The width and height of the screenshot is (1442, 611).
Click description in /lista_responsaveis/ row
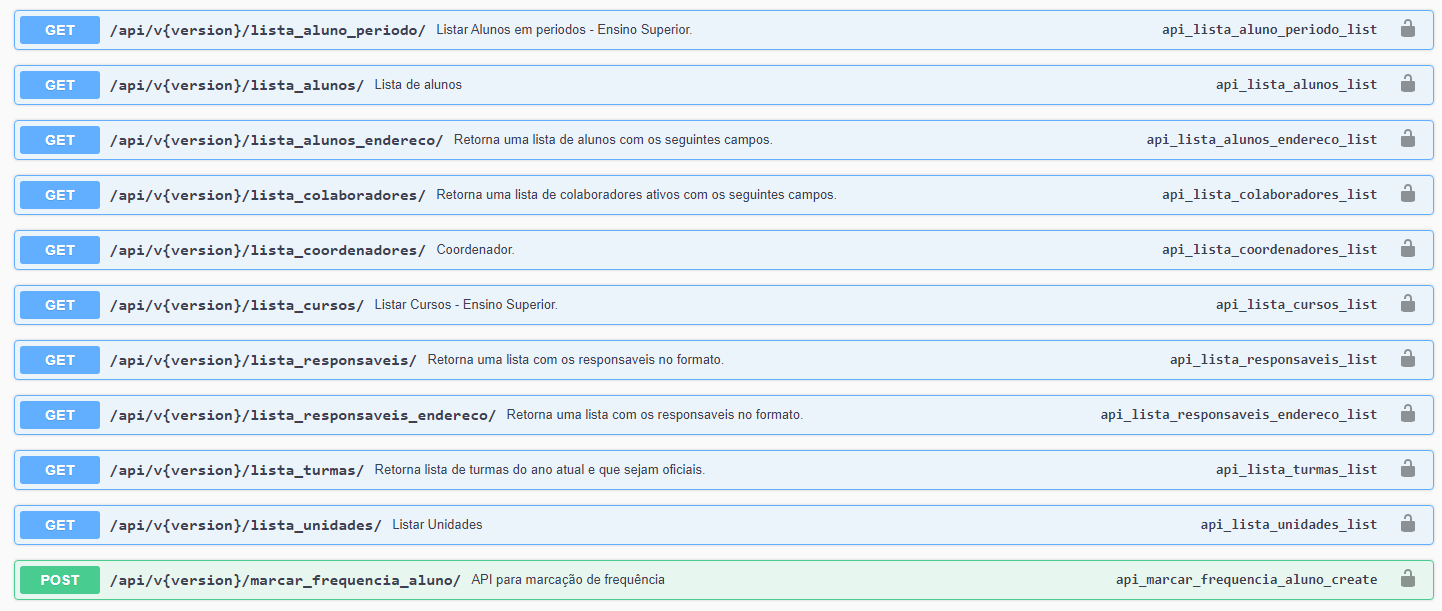[575, 360]
